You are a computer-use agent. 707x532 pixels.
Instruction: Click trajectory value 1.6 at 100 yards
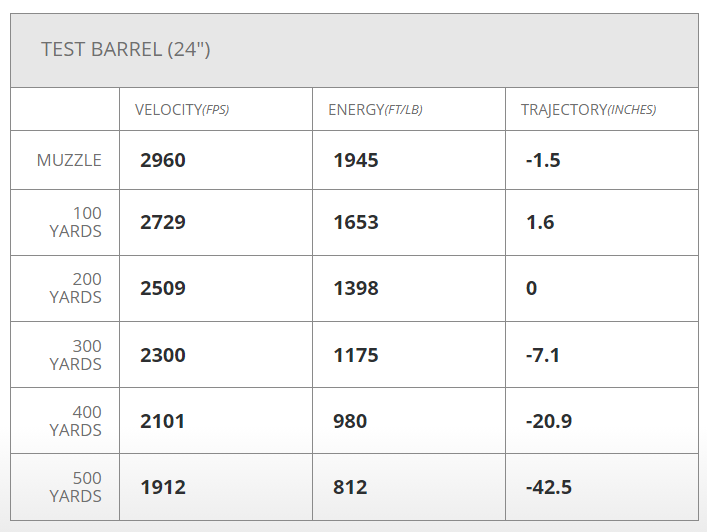point(540,222)
